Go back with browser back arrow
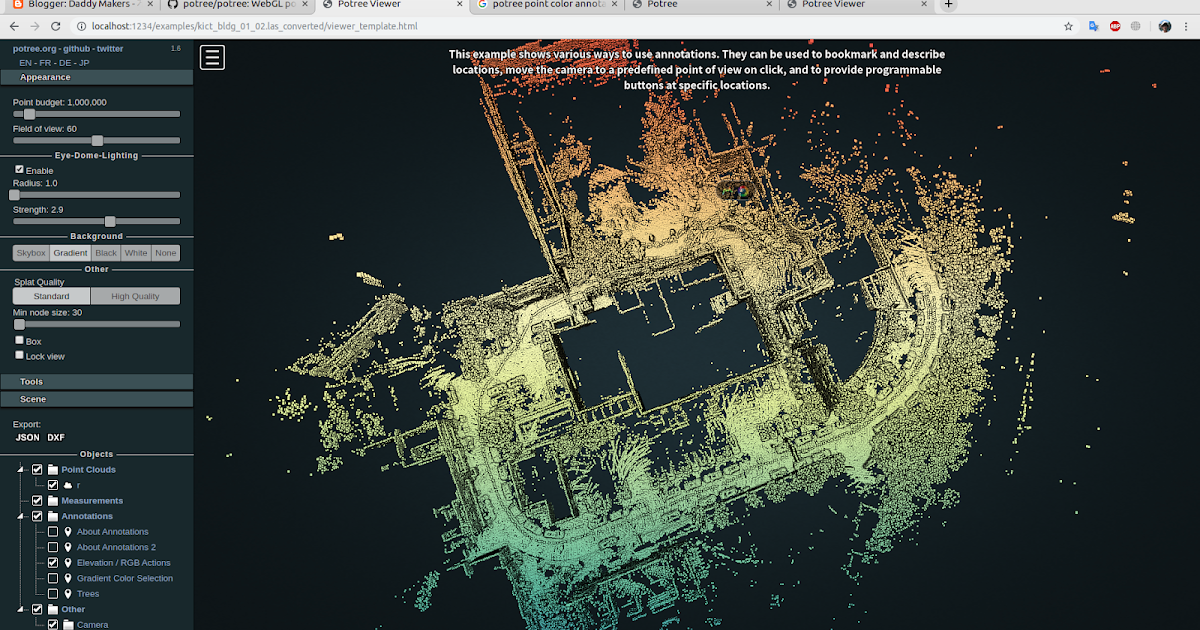1200x630 pixels. 16,26
